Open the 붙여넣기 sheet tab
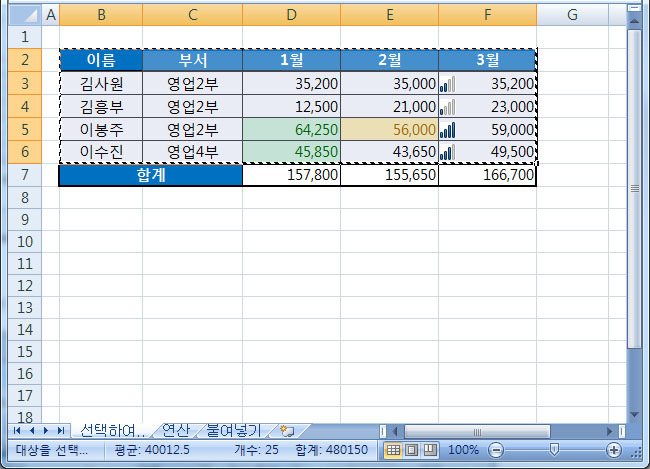The height and width of the screenshot is (469, 650). [x=234, y=431]
